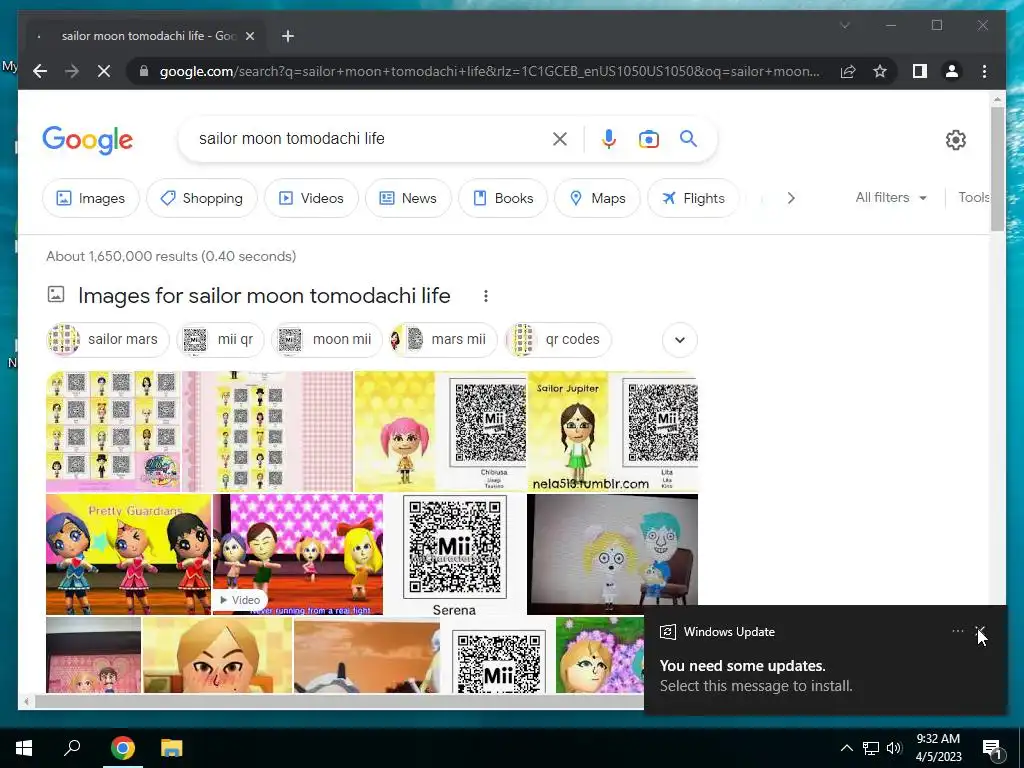Go to the Google homepage logo
The width and height of the screenshot is (1024, 768).
point(88,140)
